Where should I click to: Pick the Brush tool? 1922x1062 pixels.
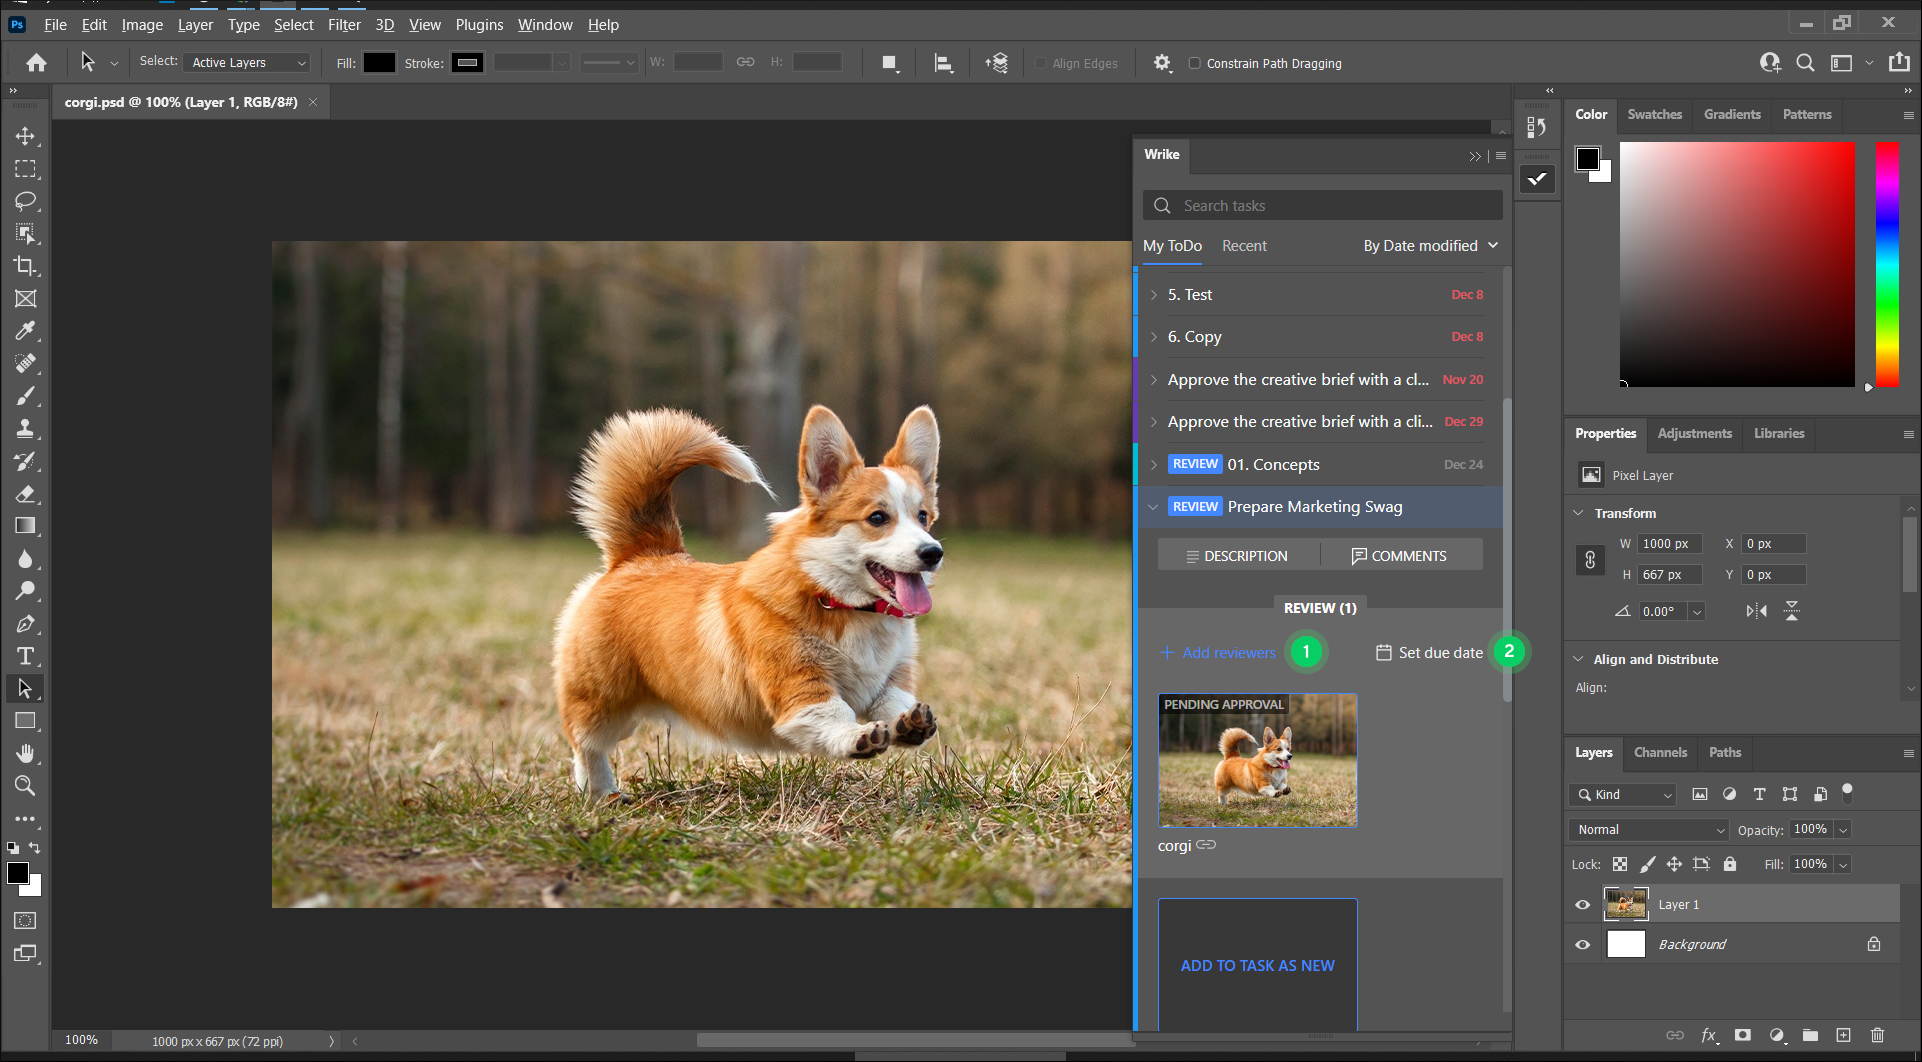pyautogui.click(x=27, y=396)
